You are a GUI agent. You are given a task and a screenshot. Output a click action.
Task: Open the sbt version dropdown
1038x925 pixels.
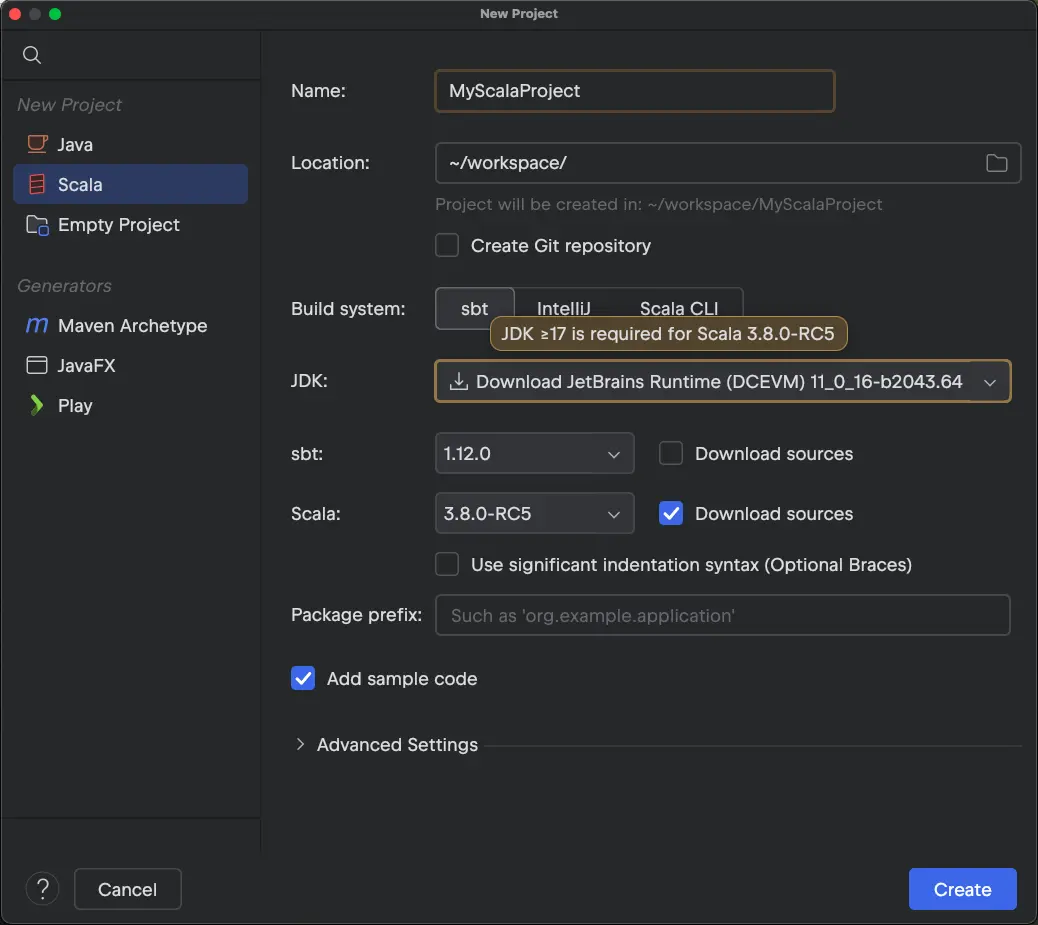[613, 454]
